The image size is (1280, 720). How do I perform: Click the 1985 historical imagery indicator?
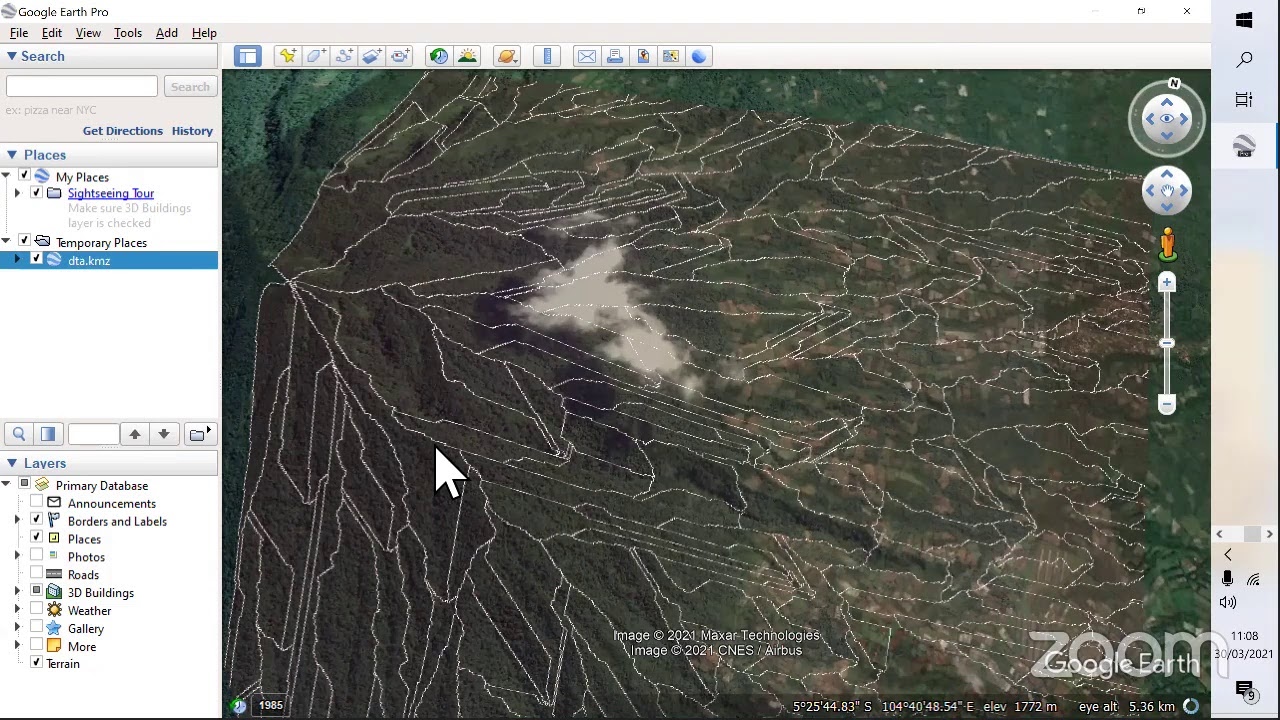coord(271,706)
